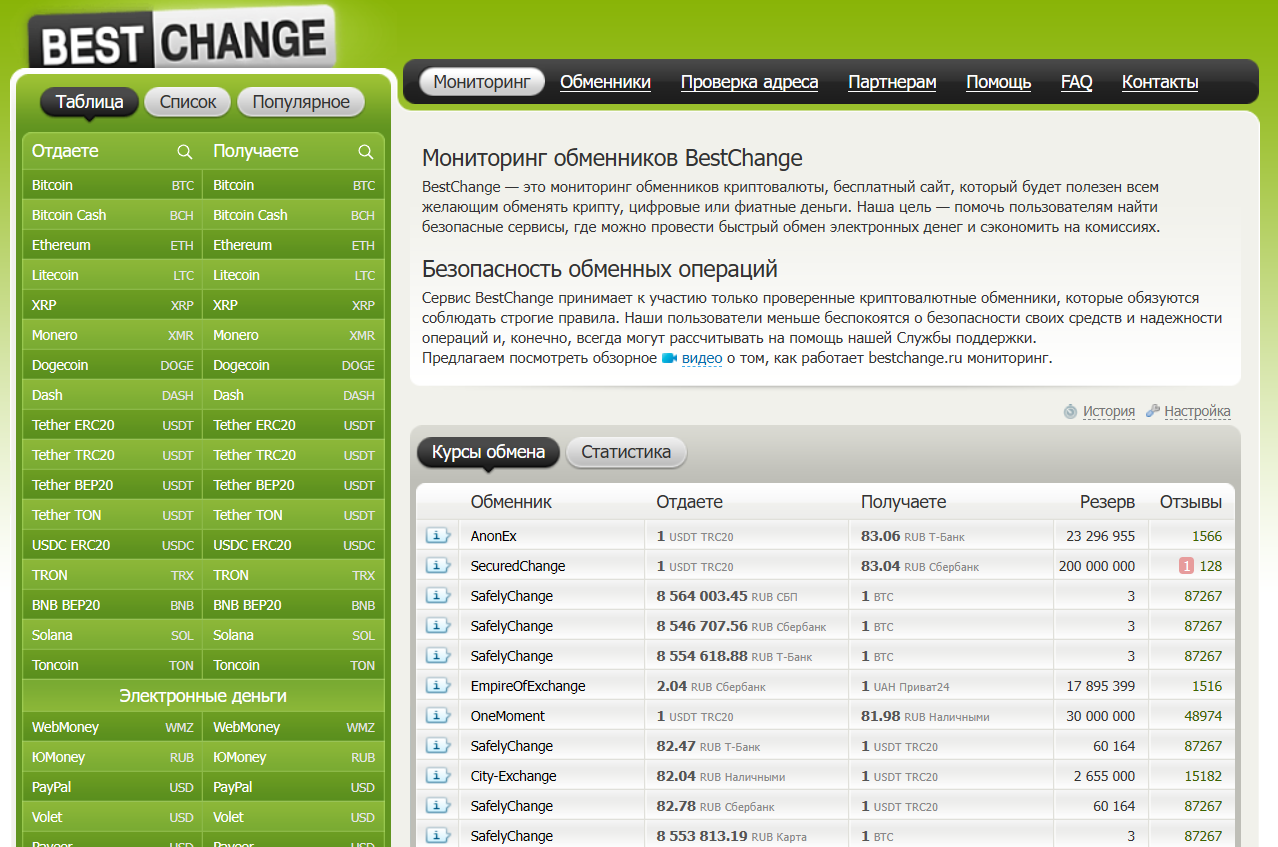Open the FAQ menu link
Screen dimensions: 1278x847
tap(1076, 82)
